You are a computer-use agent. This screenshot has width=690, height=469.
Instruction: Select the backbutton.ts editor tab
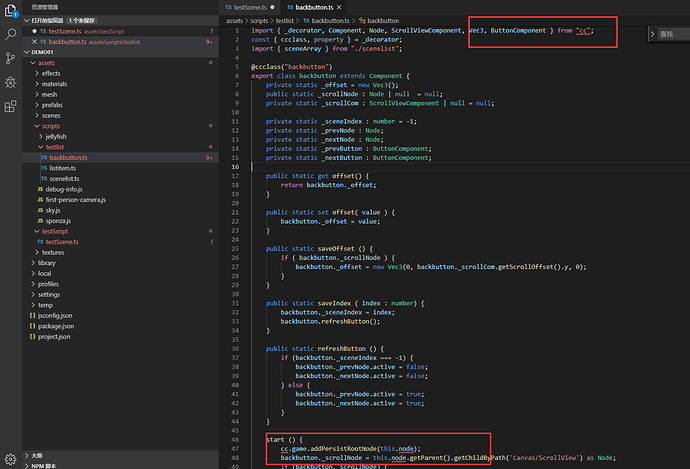313,7
